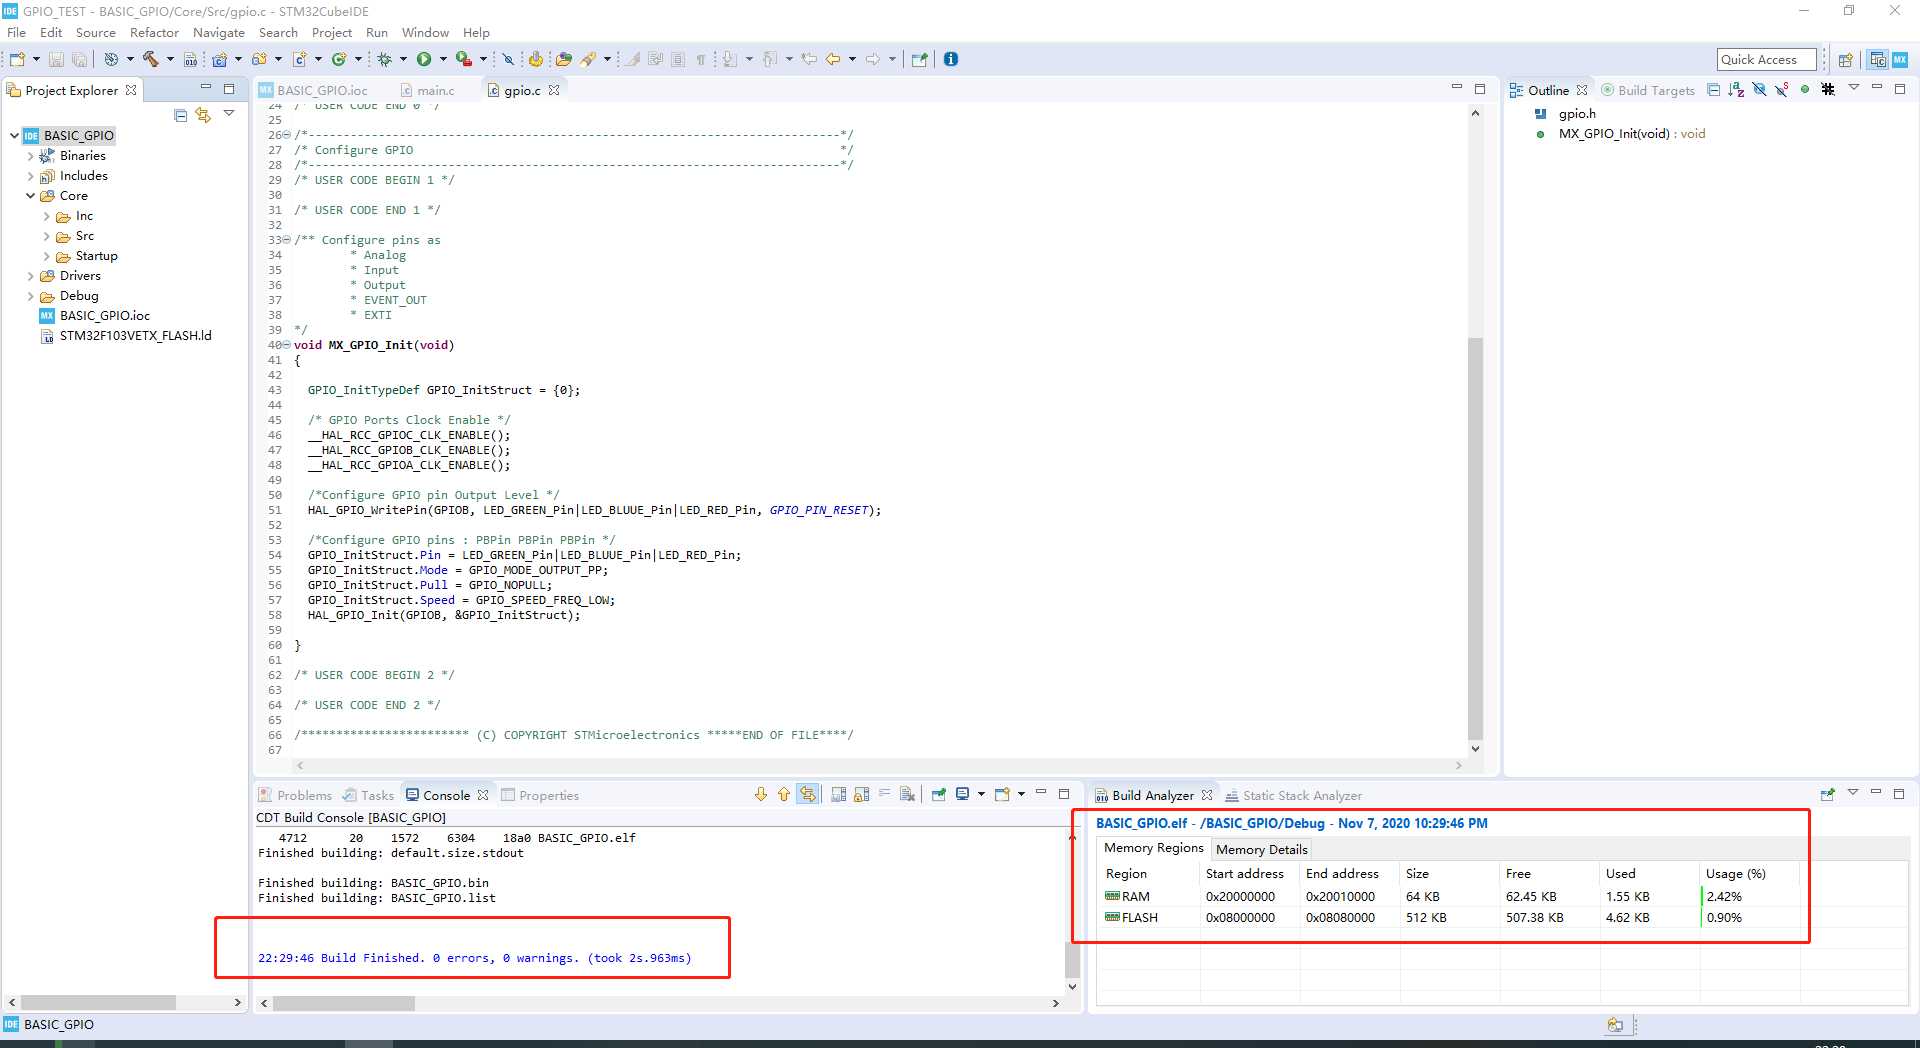Expand the Includes tree node
Viewport: 1920px width, 1048px height.
tap(30, 176)
